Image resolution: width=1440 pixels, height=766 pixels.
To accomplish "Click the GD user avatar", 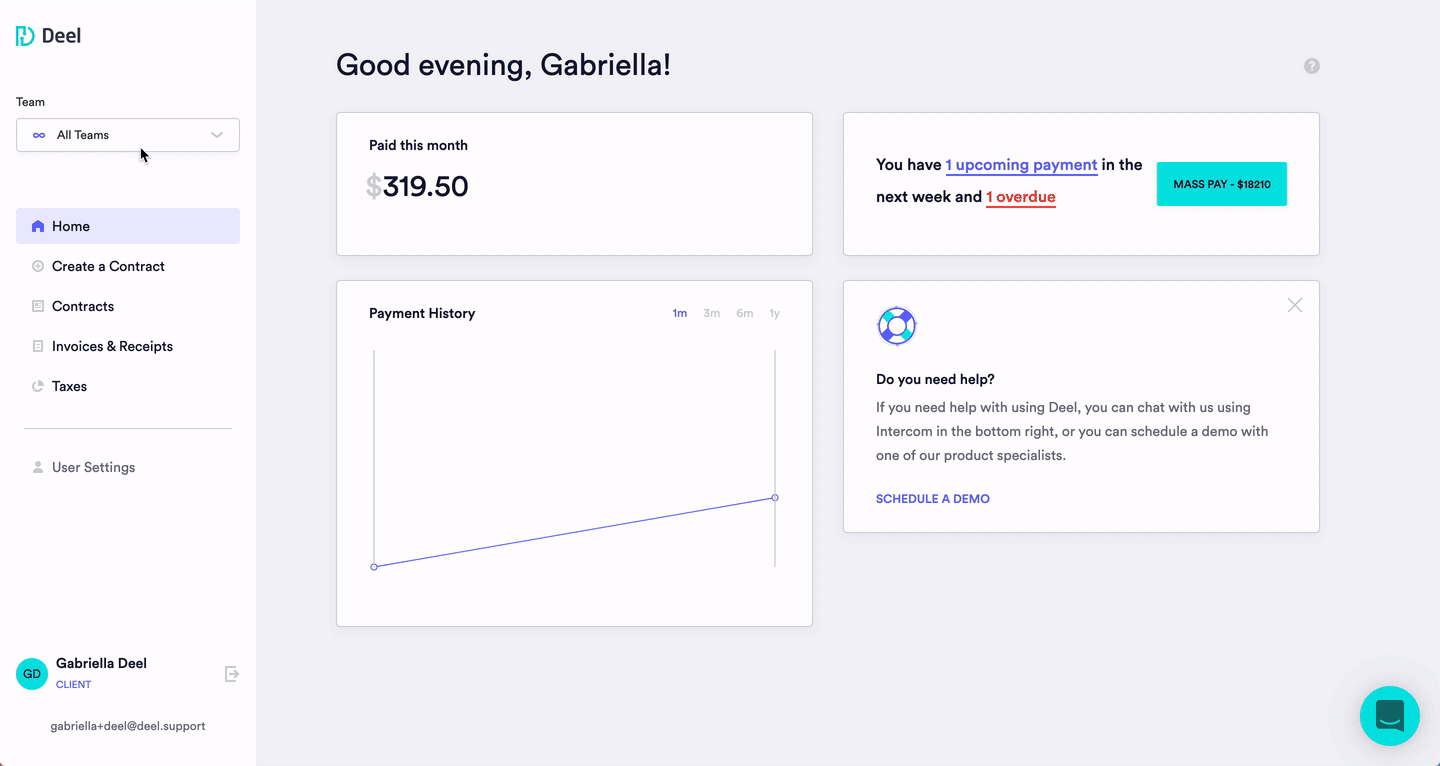I will coord(32,674).
